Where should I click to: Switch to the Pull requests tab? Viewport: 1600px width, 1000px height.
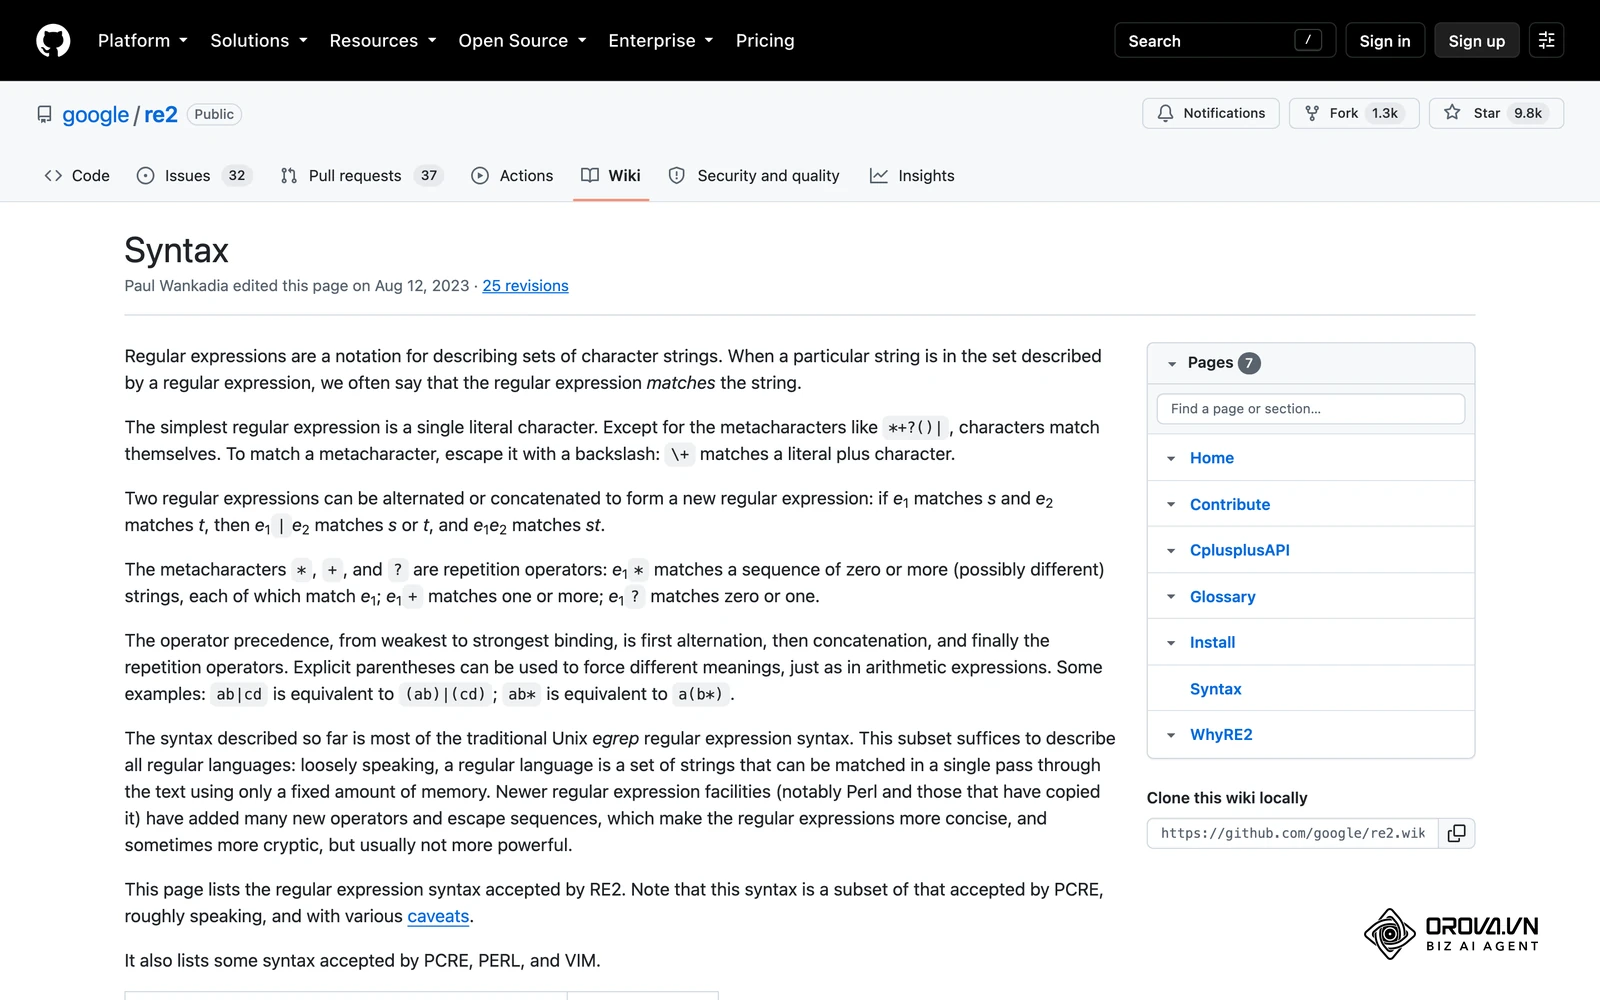(x=360, y=176)
